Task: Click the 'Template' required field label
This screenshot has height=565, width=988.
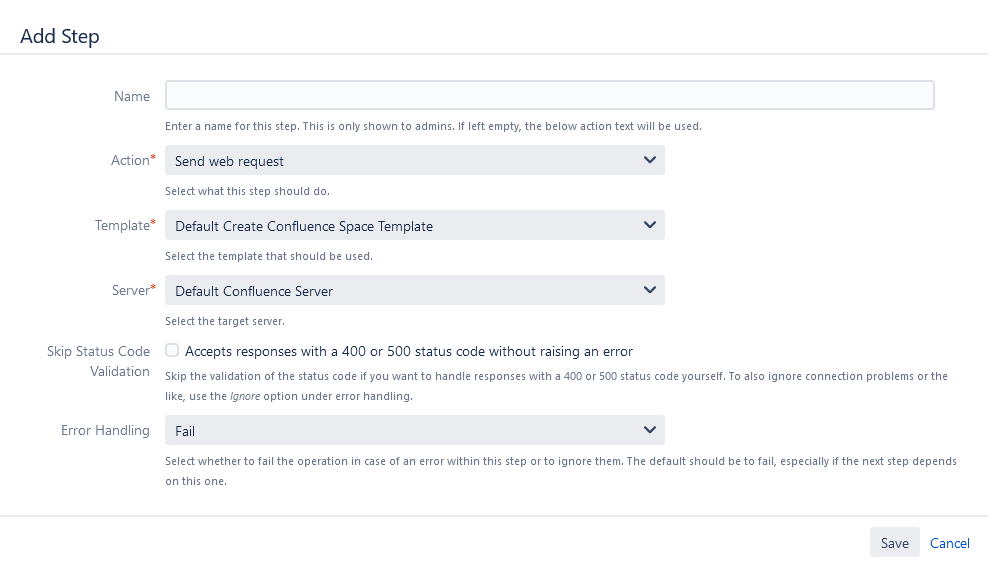Action: click(122, 225)
